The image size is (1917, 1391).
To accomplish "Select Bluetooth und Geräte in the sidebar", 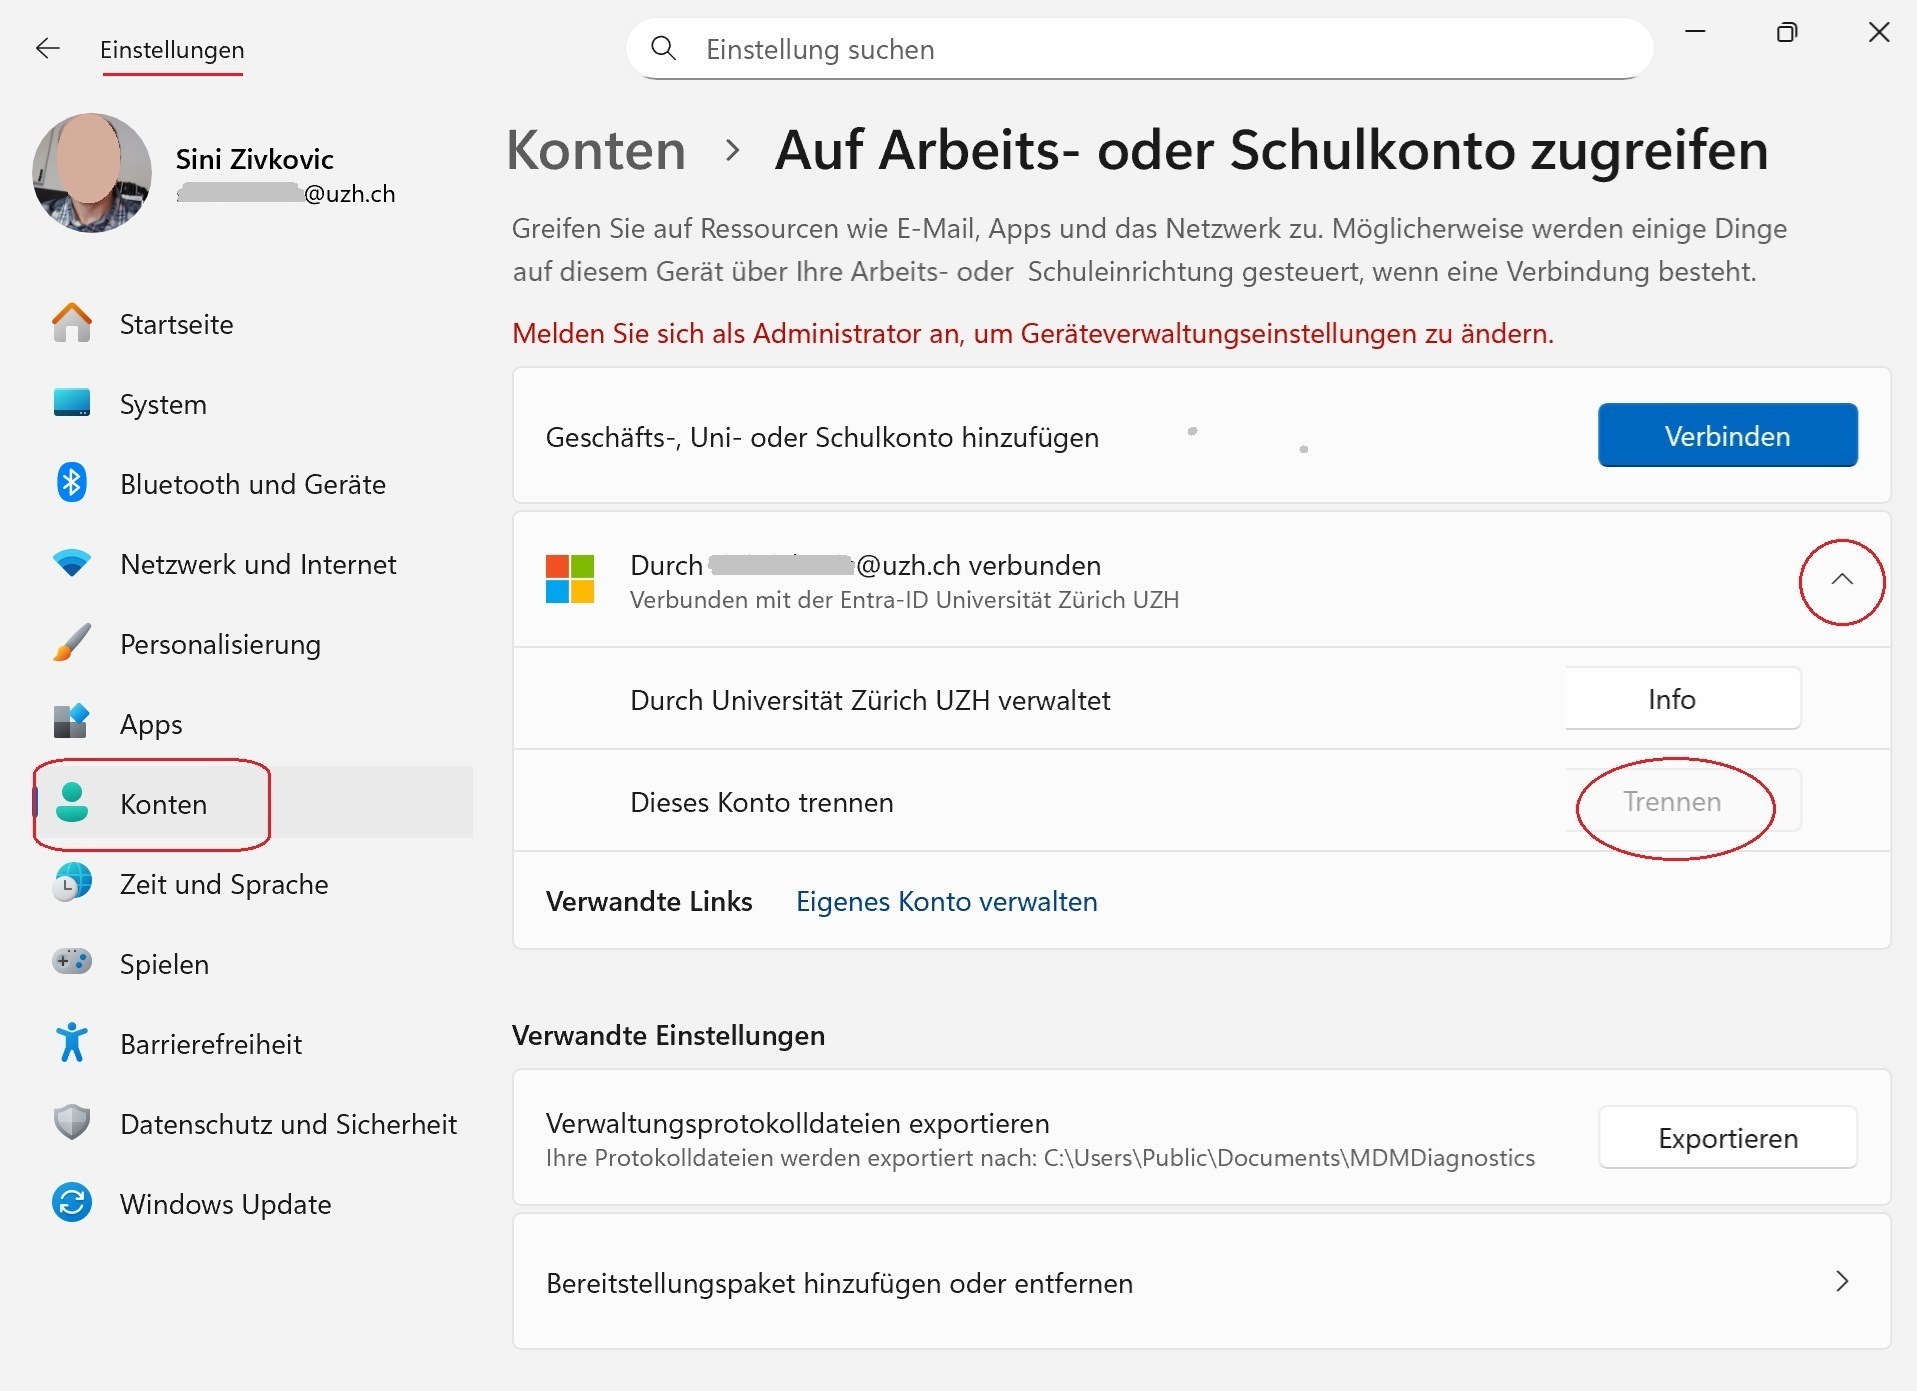I will click(252, 484).
